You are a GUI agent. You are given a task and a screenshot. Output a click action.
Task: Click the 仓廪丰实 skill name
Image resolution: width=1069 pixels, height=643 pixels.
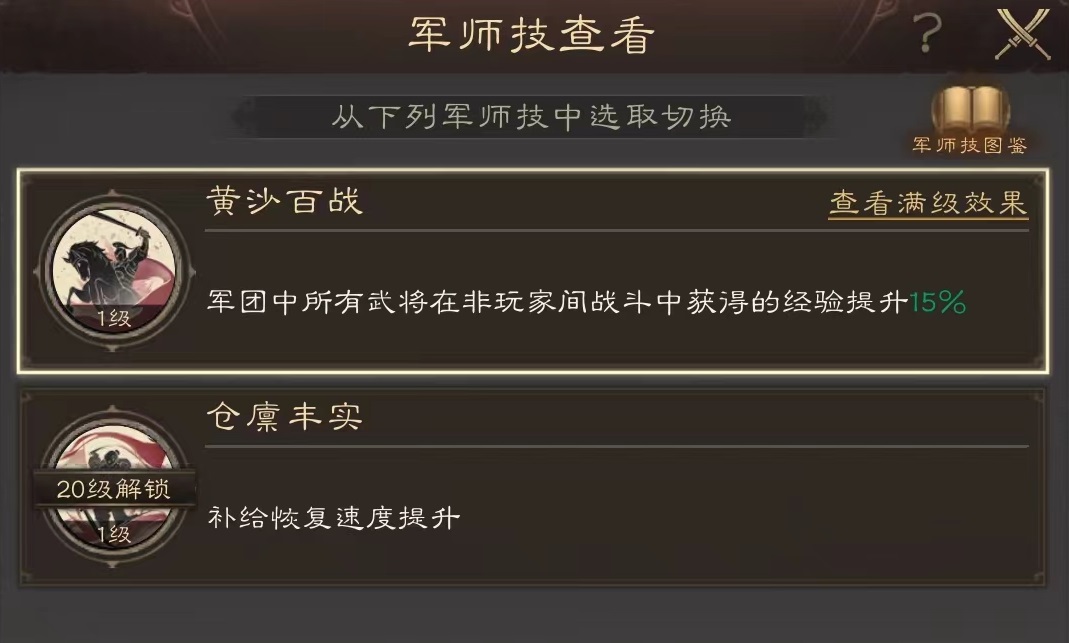click(284, 416)
